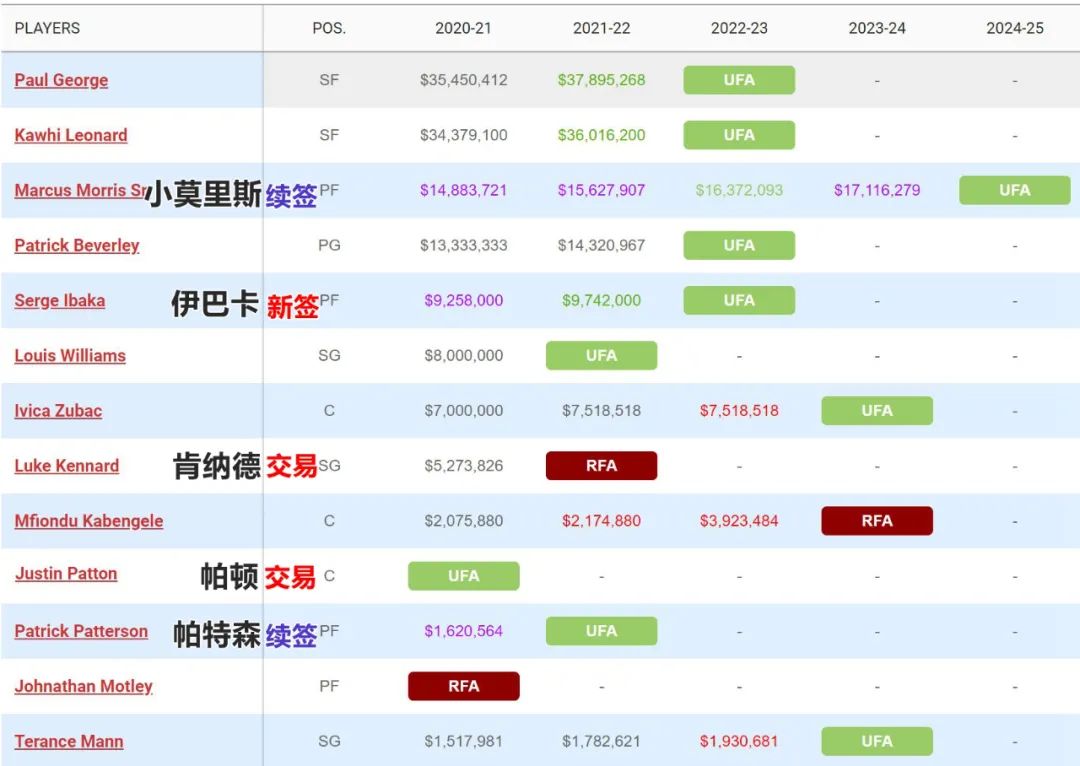Open Kawhi Leonard's player link

point(71,135)
